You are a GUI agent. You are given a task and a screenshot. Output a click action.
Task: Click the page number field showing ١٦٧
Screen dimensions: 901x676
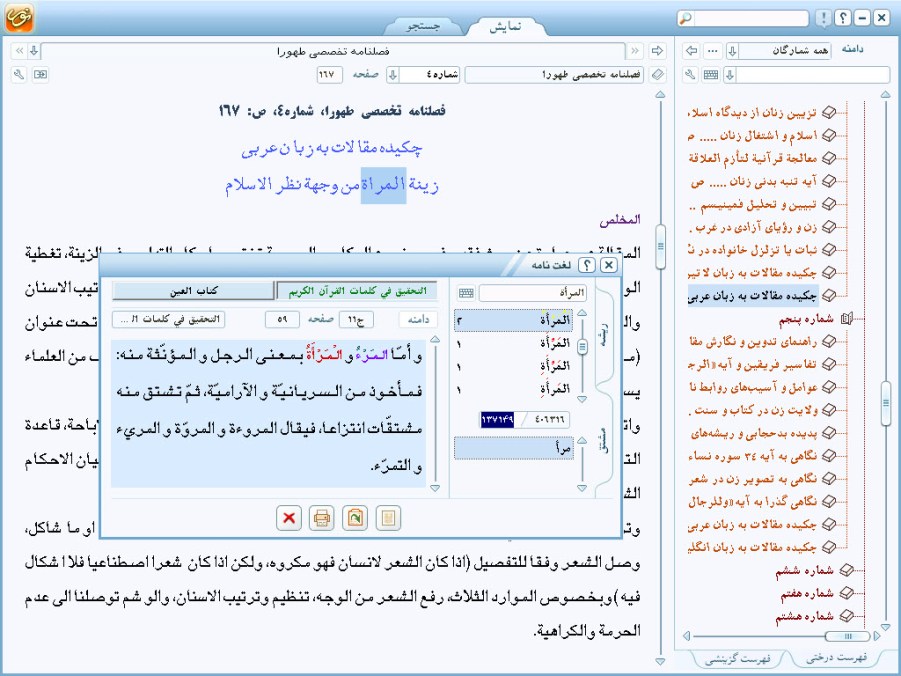329,75
